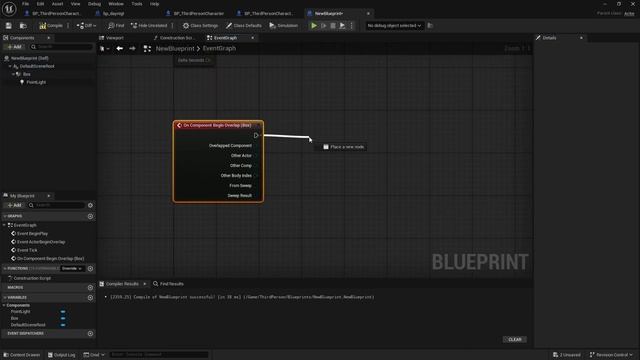Screen dimensions: 640x360
Task: Compile the blueprint
Action: (51, 26)
